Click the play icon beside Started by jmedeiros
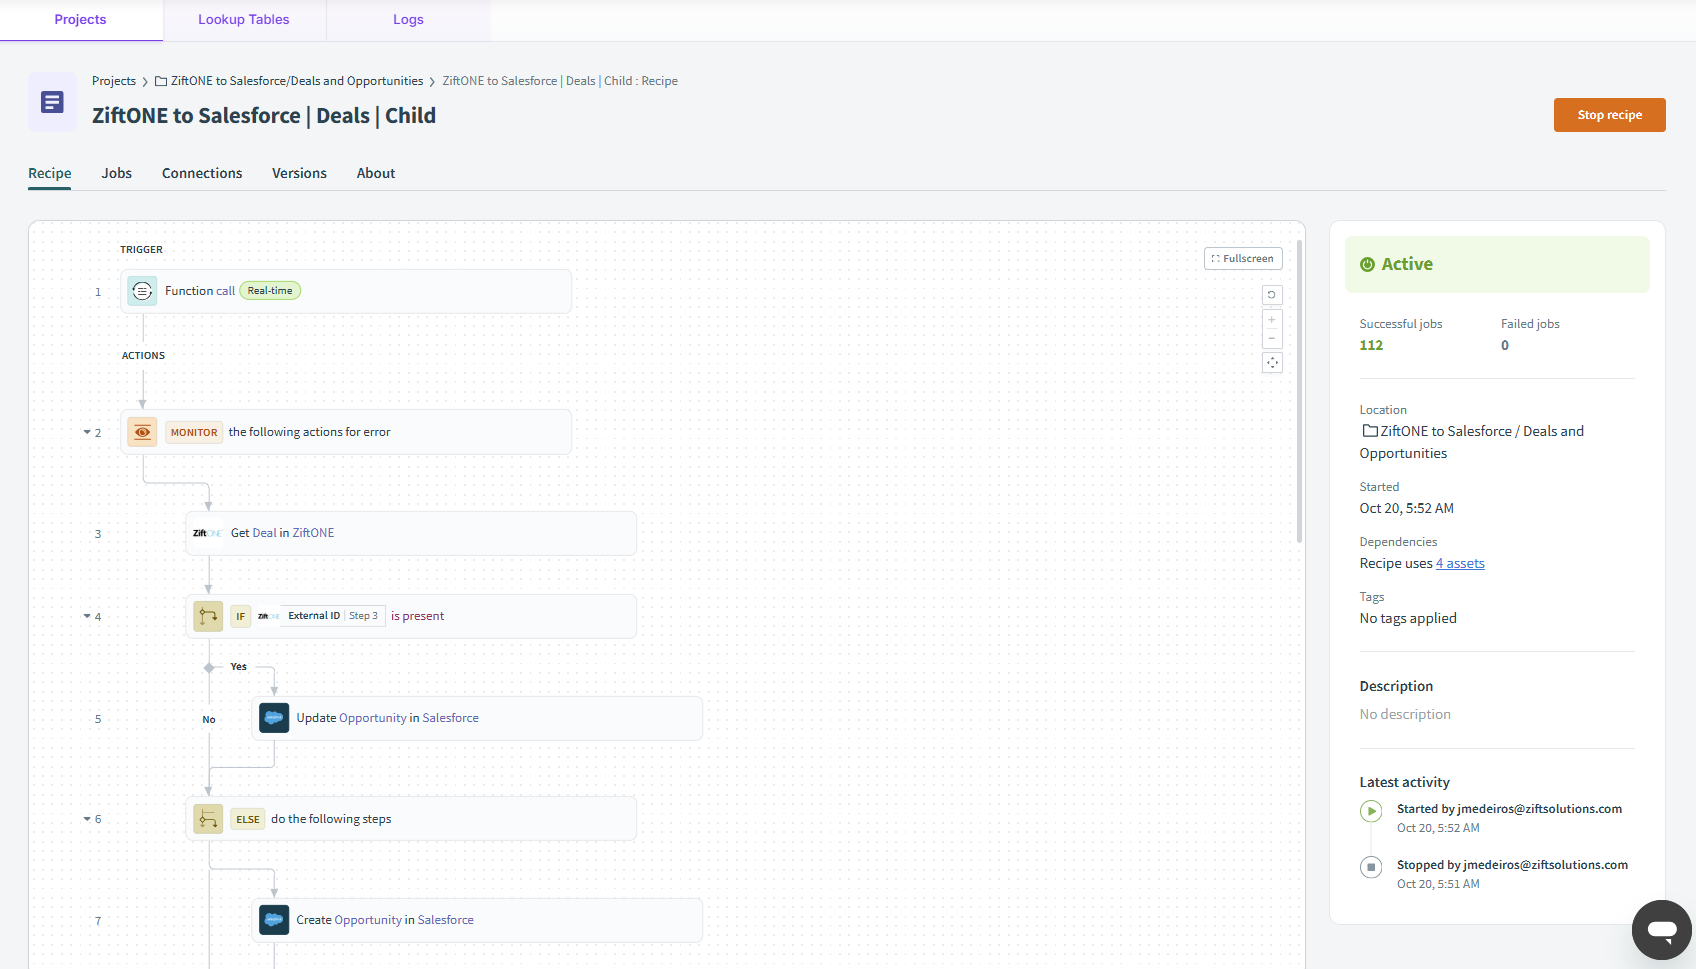Viewport: 1696px width, 969px height. coord(1371,811)
